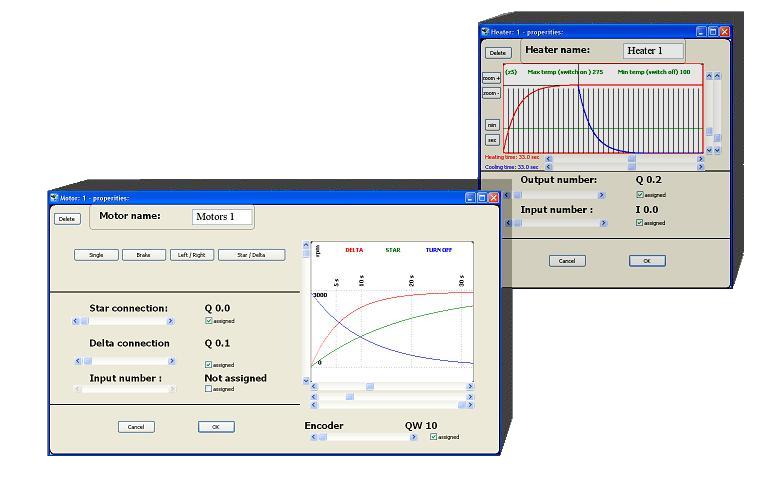Image resolution: width=780 pixels, height=478 pixels.
Task: Delete the motor using Delete button
Action: coord(66,218)
